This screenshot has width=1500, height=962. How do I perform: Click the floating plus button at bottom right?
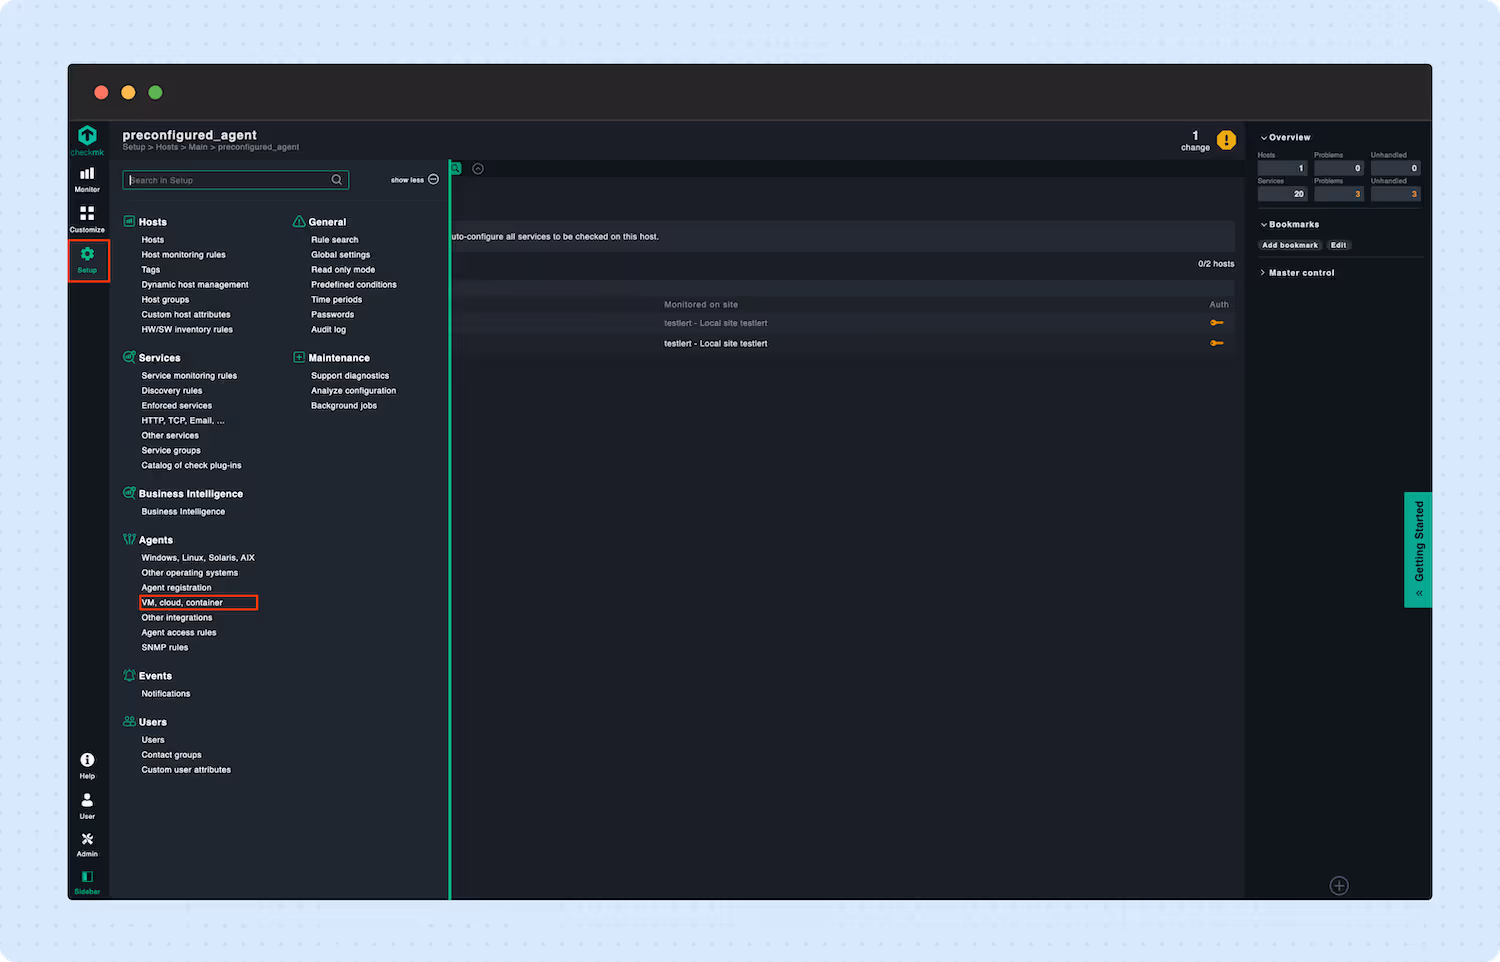click(1339, 885)
